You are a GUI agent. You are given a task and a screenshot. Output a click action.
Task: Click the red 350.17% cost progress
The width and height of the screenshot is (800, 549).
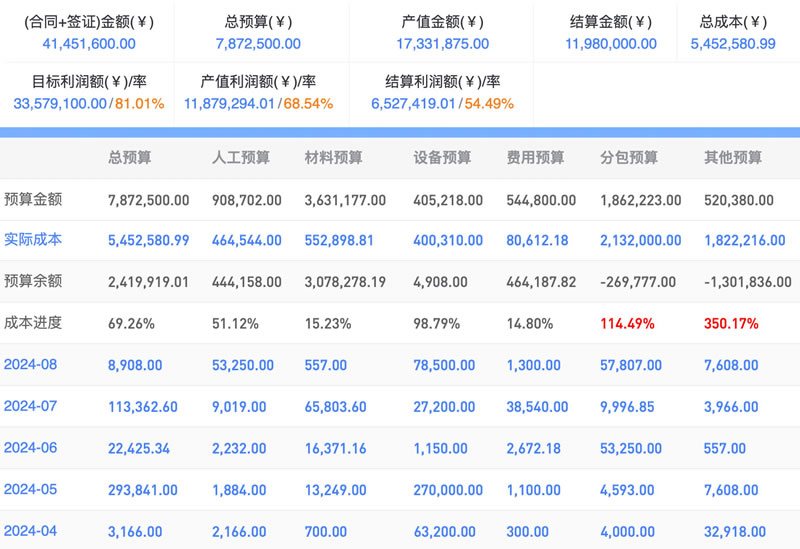731,323
